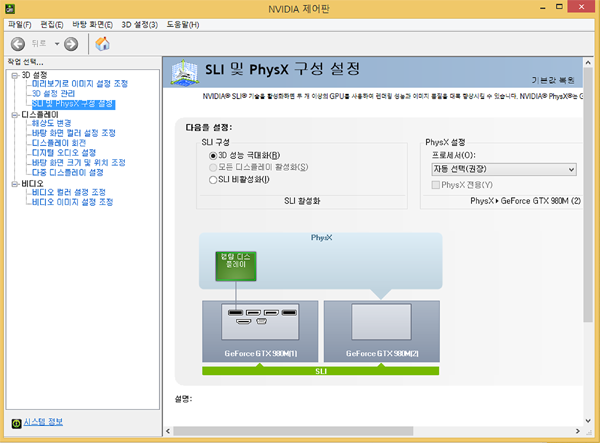Open 다중 디스플레이 설정
Screen dimensions: 600x443
[68, 173]
